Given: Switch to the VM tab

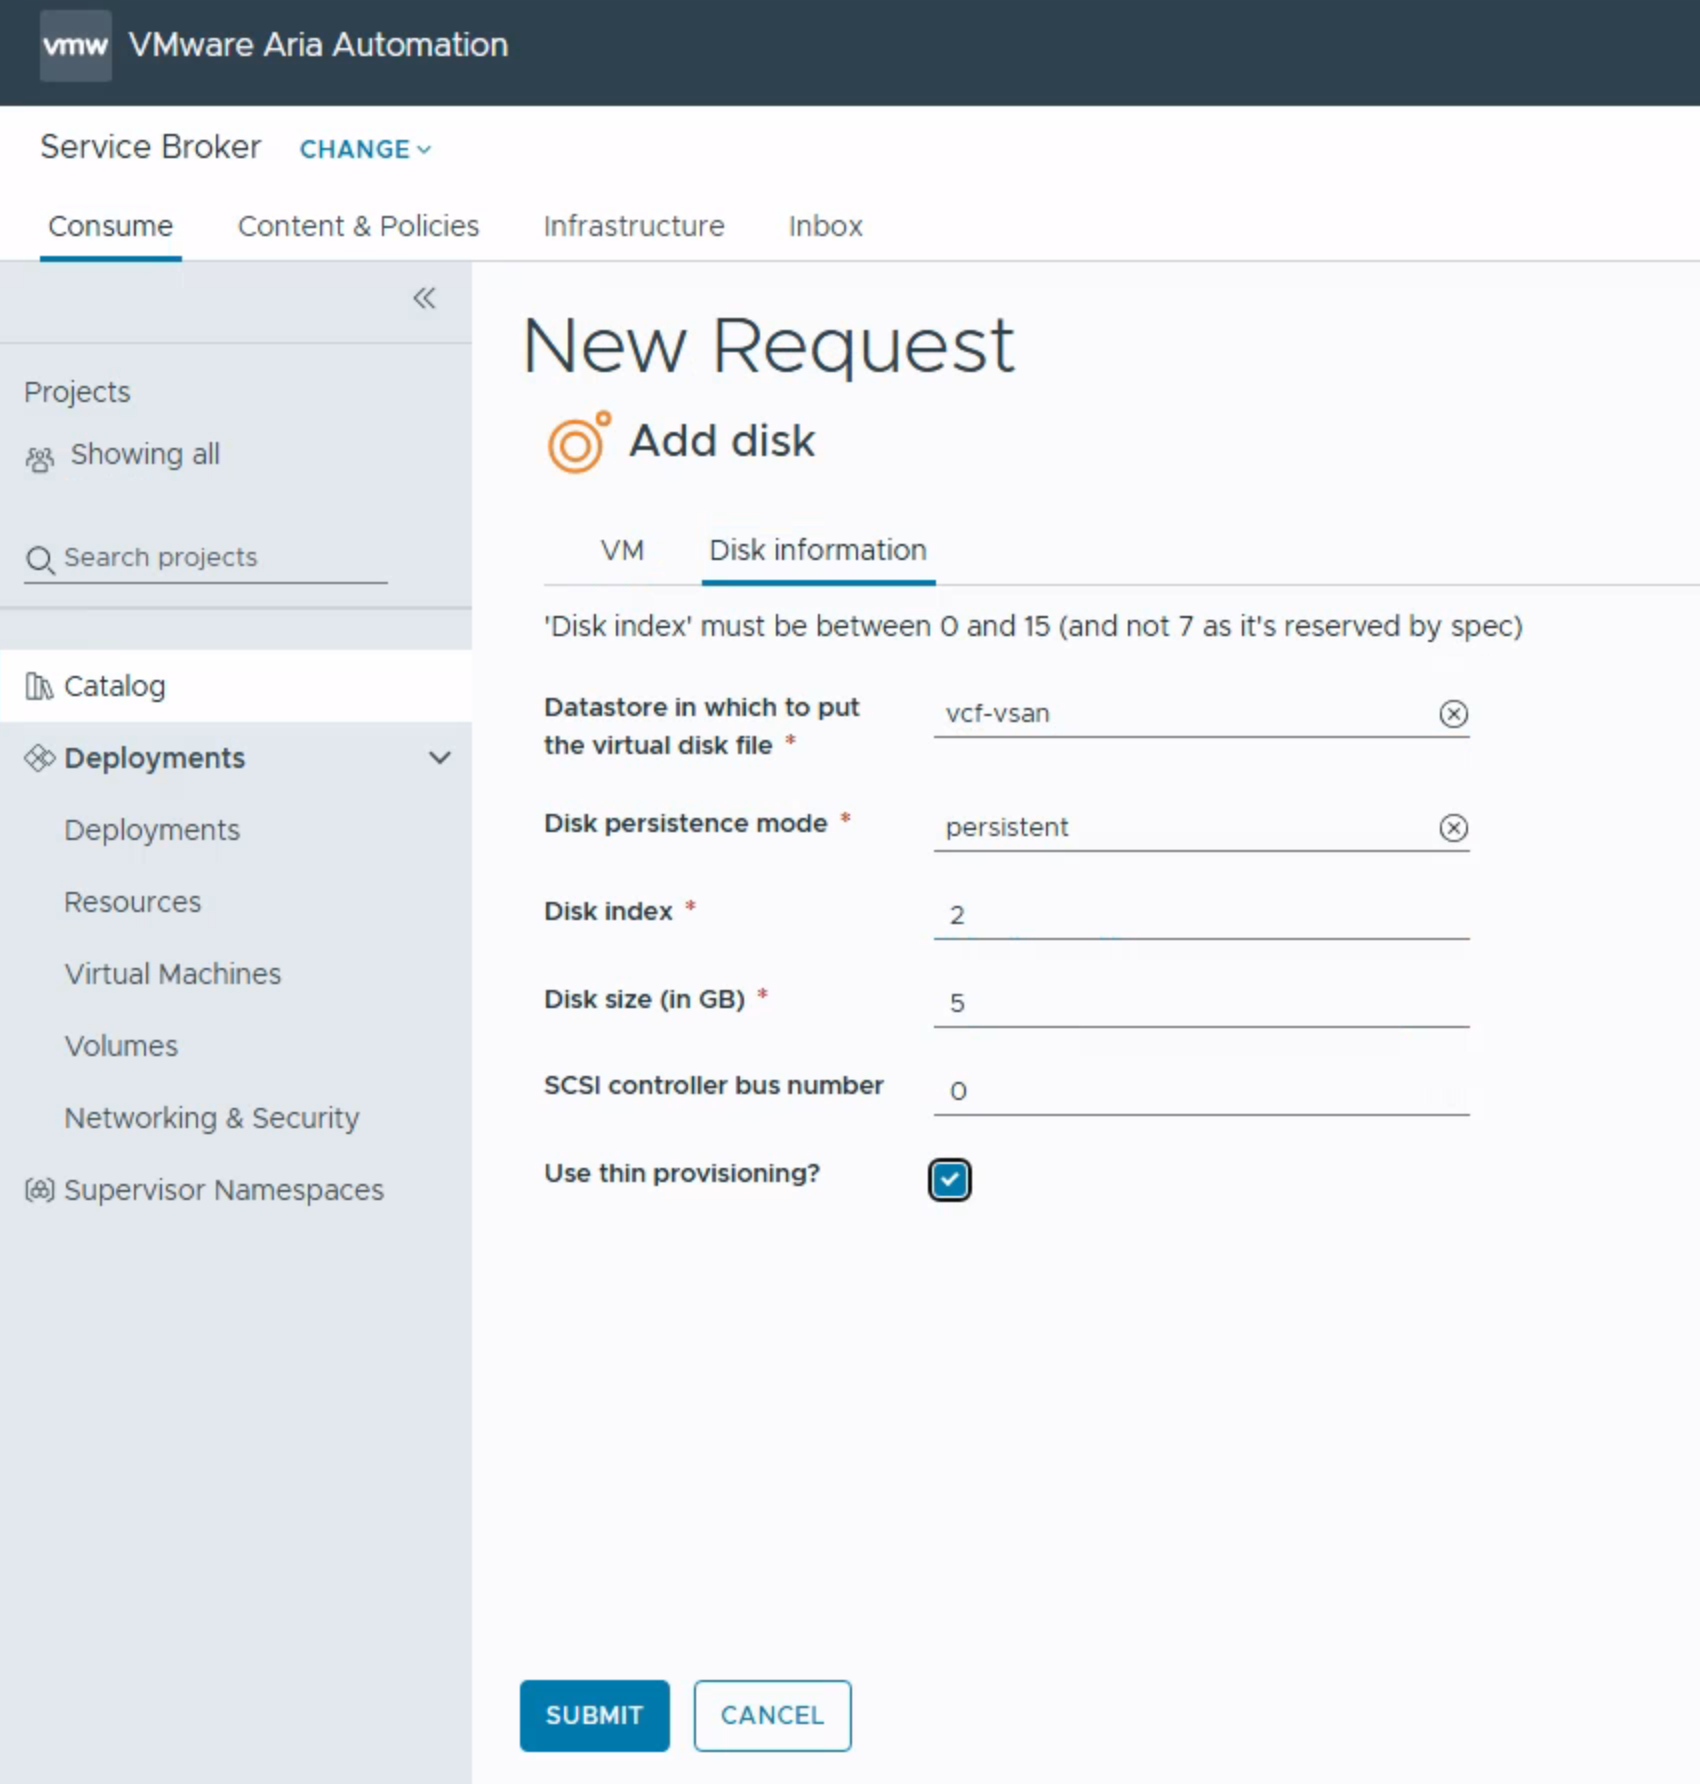Looking at the screenshot, I should pos(622,550).
